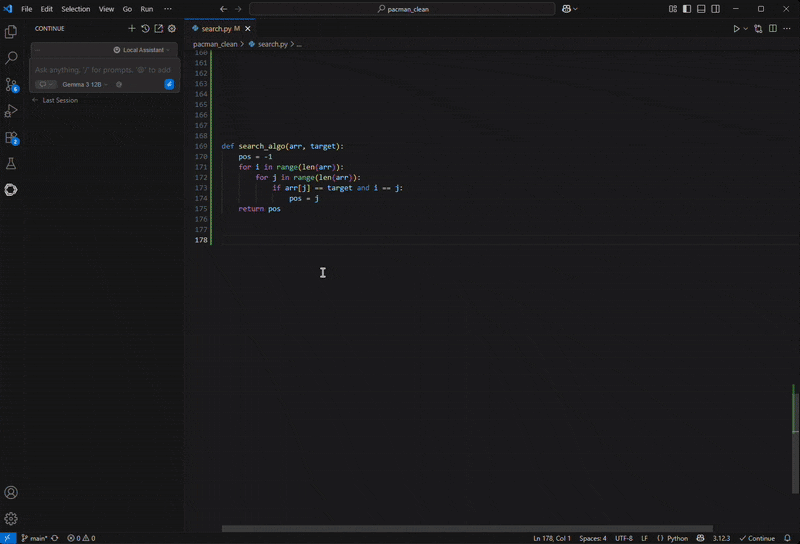Click the Last Session link
Image resolution: width=800 pixels, height=544 pixels.
tap(59, 101)
